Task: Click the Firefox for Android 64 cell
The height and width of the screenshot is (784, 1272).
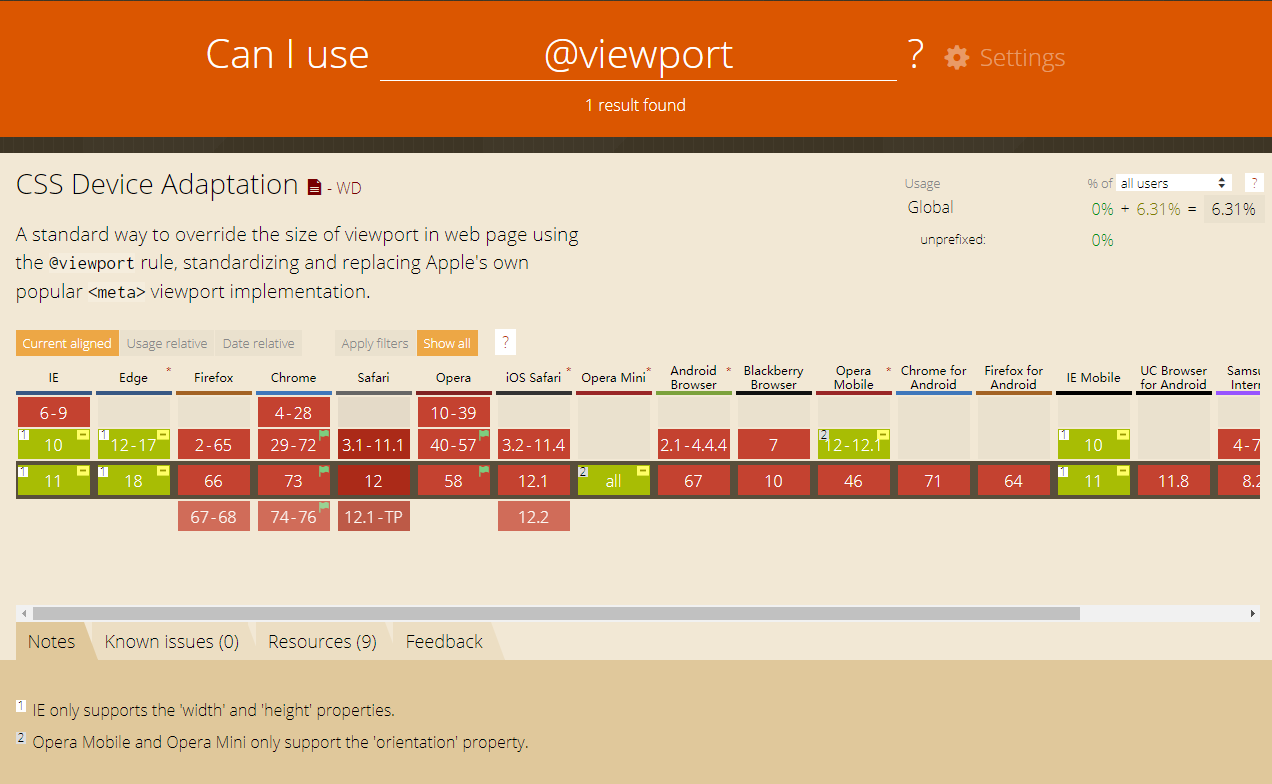Action: pos(1014,481)
